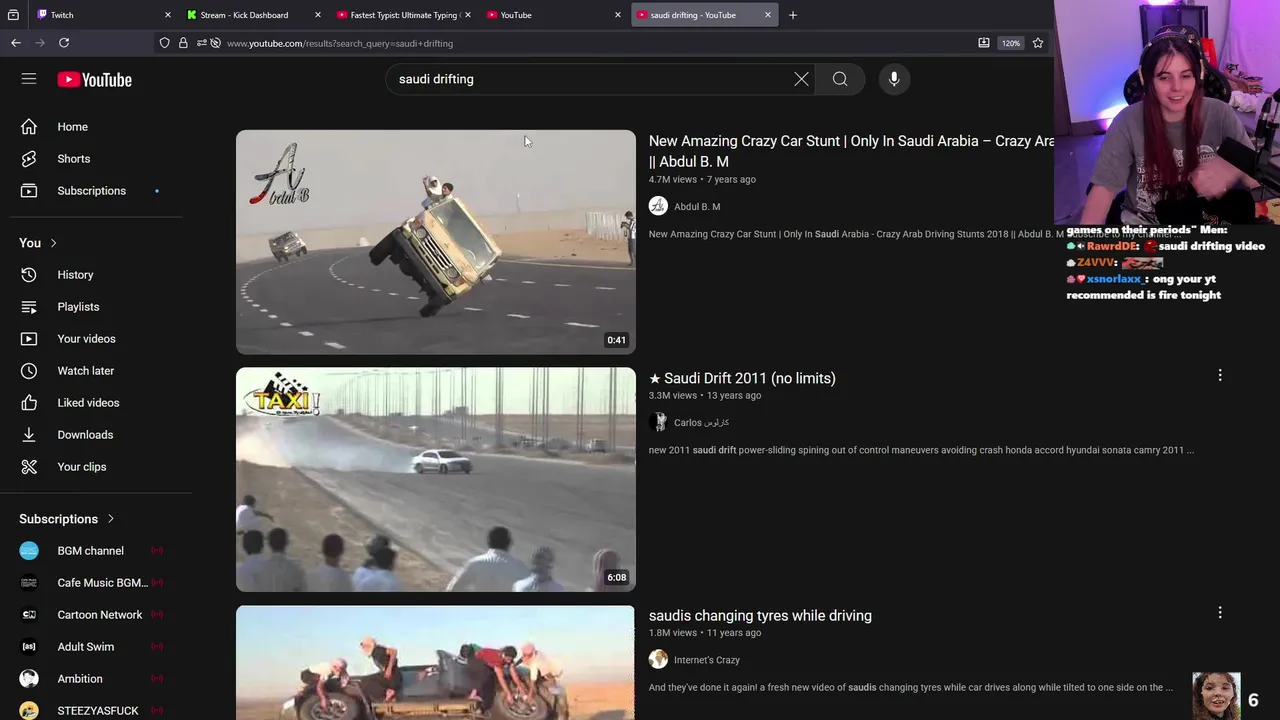Expand the You section chevron
1280x720 pixels.
53,243
